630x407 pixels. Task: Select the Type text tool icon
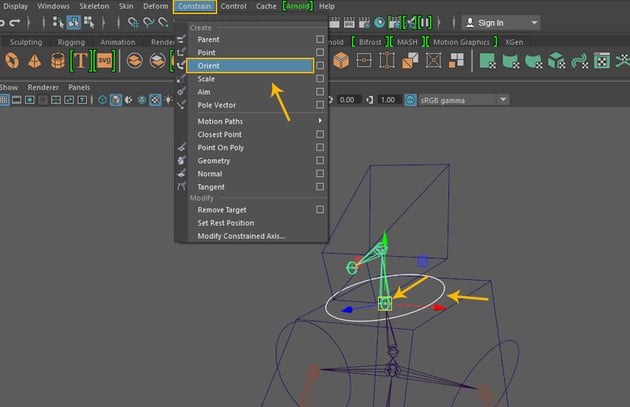(x=79, y=61)
